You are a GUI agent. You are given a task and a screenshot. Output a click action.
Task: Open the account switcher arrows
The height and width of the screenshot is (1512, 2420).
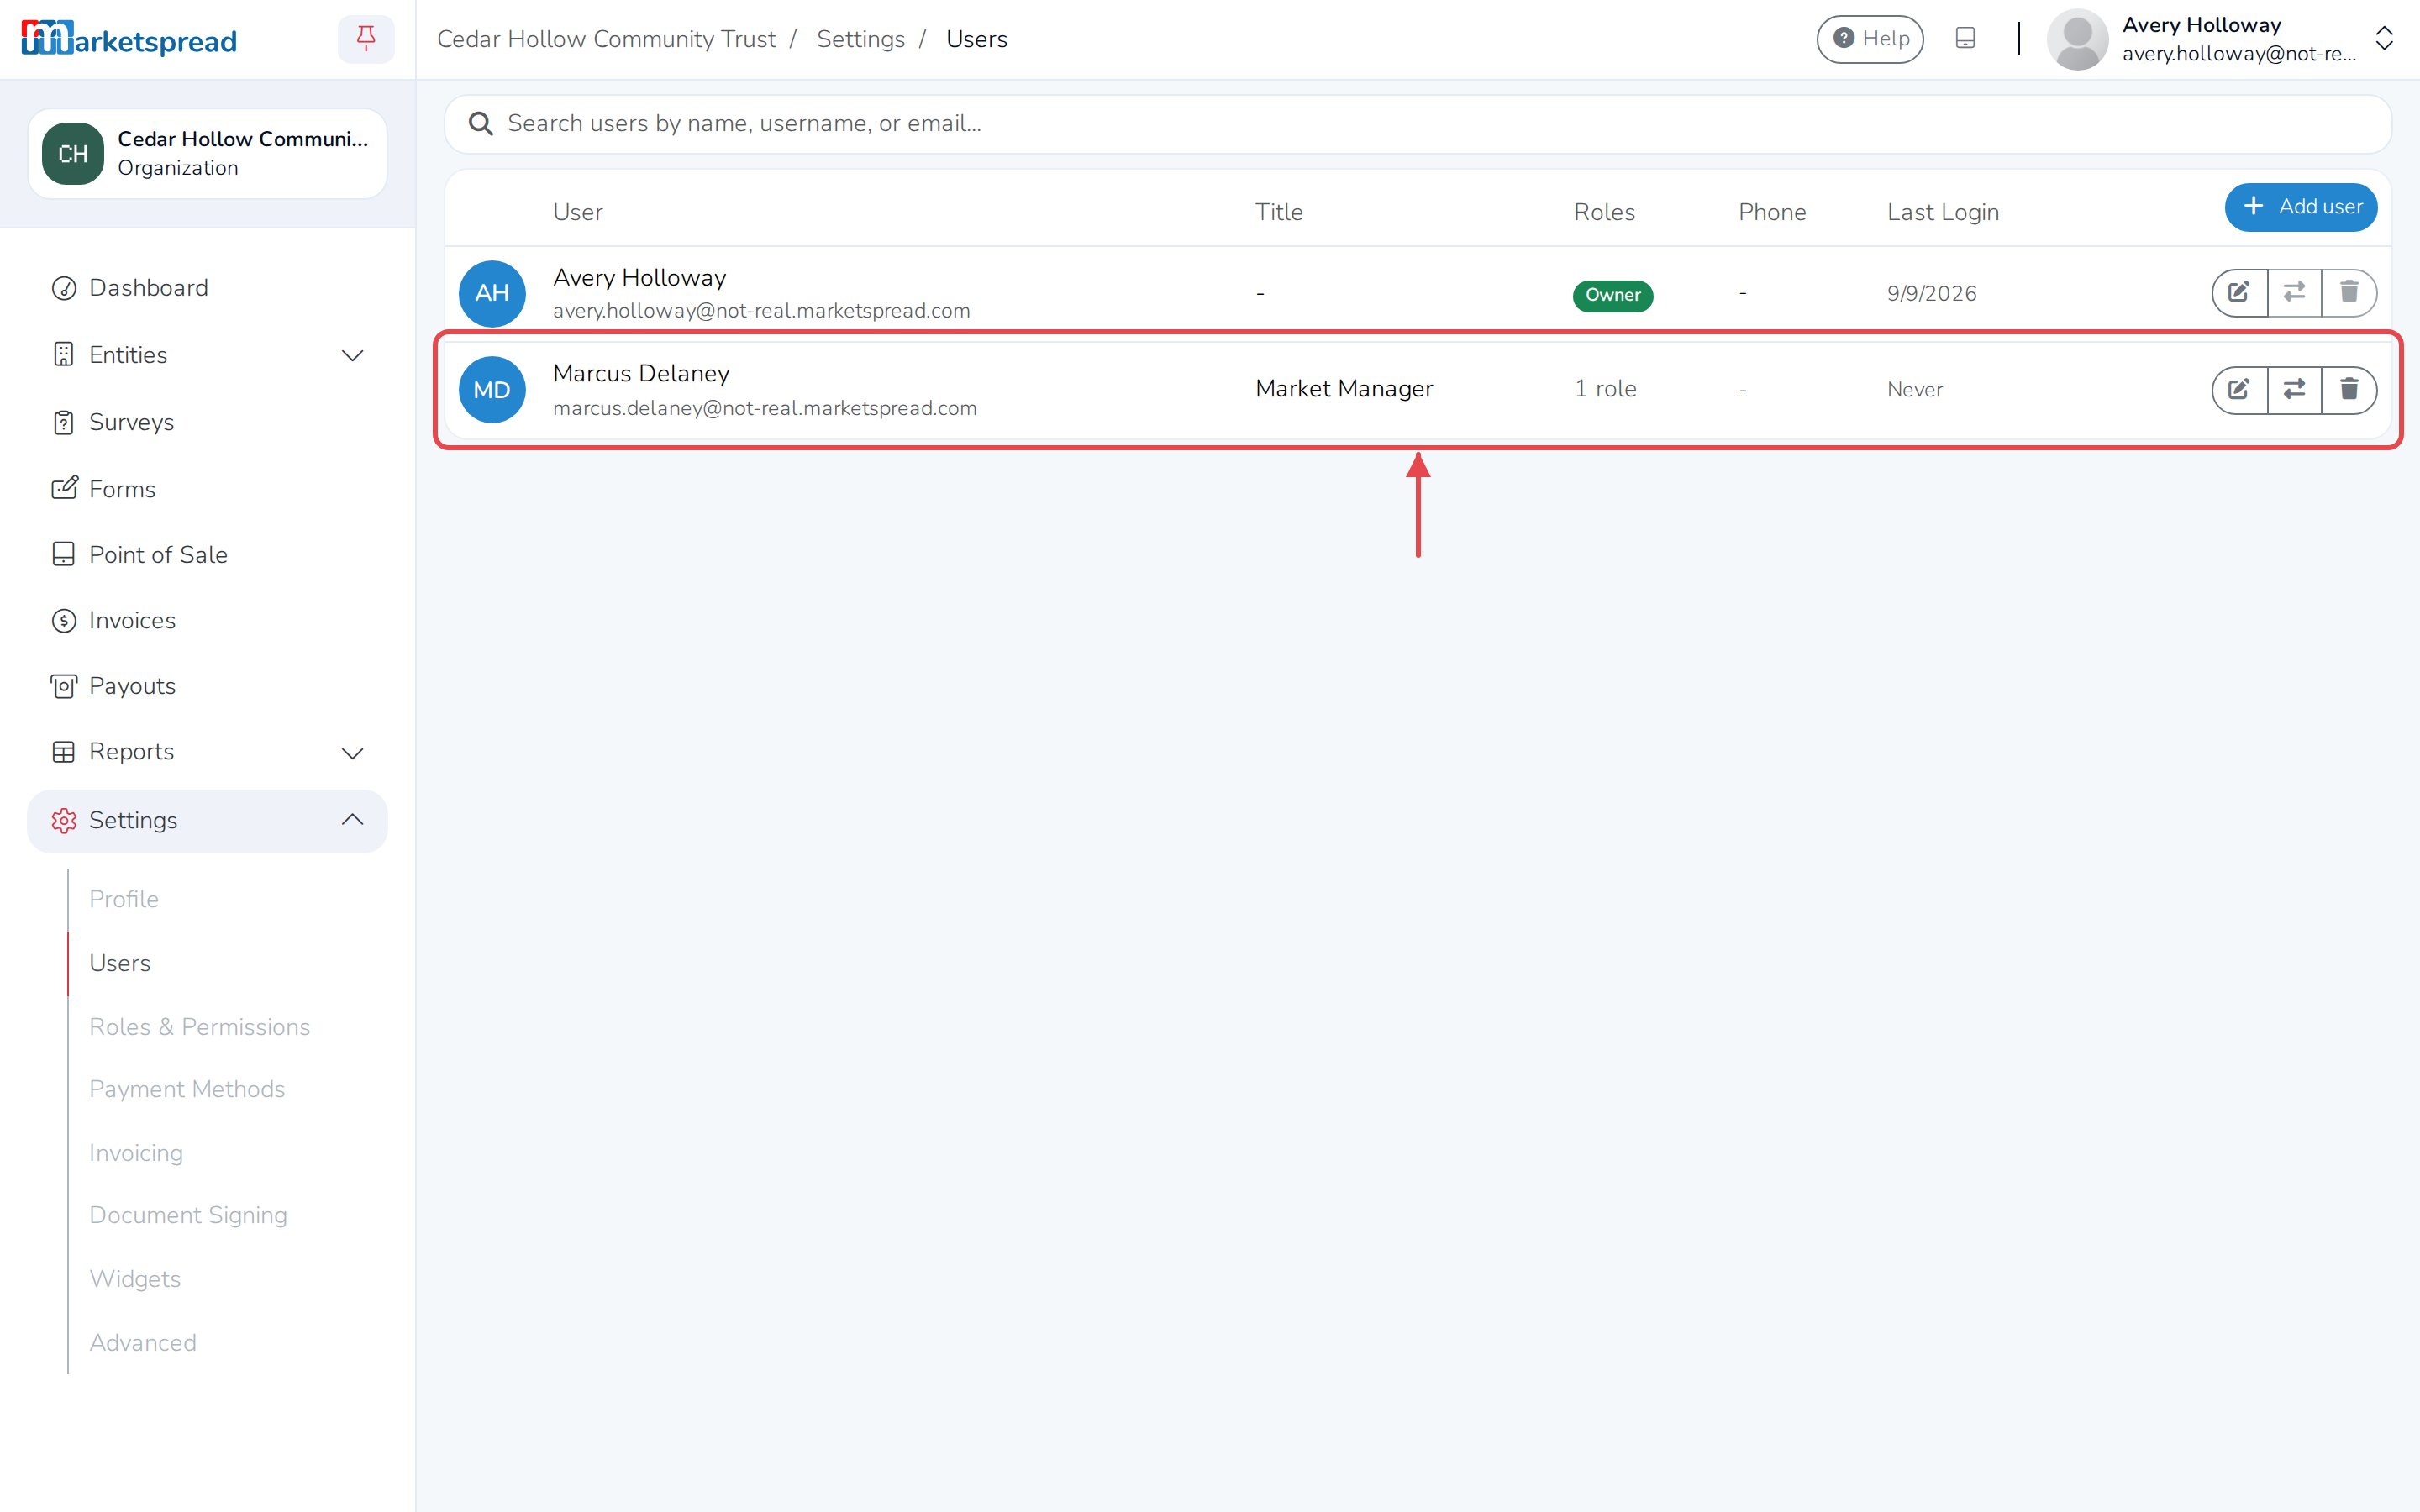point(2384,39)
